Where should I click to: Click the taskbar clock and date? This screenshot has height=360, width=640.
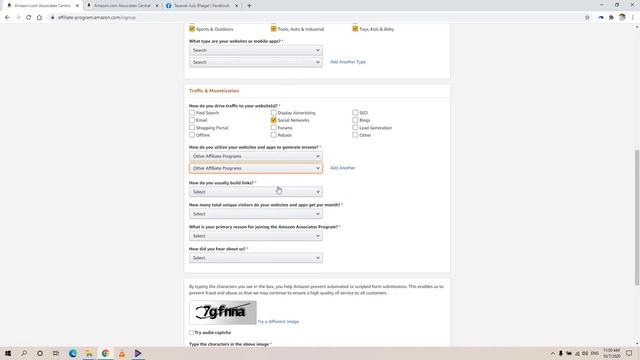611,353
